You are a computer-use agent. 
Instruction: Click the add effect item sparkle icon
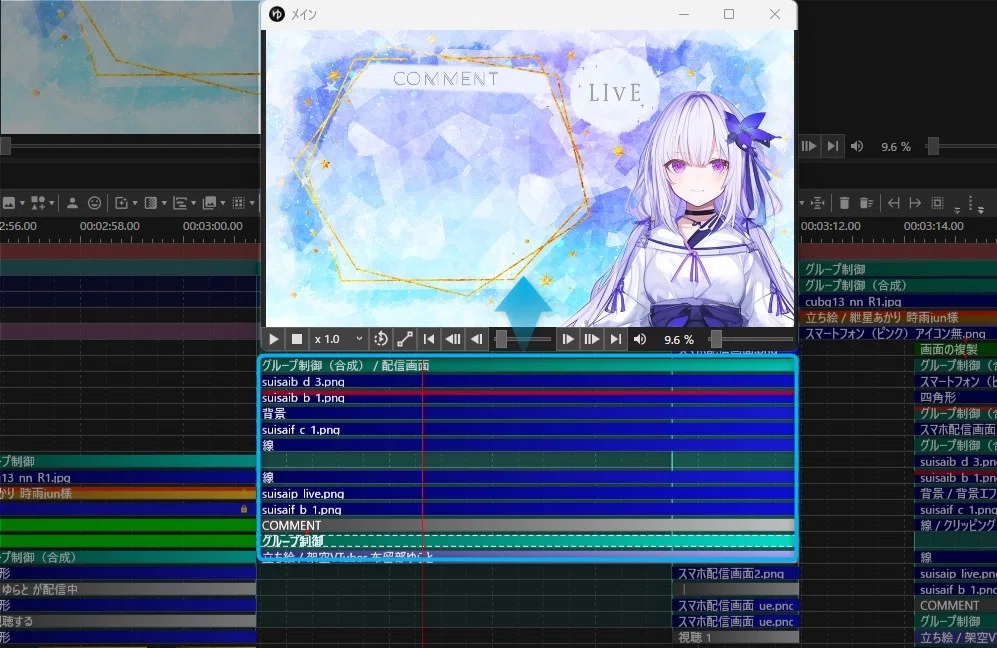pyautogui.click(x=121, y=203)
